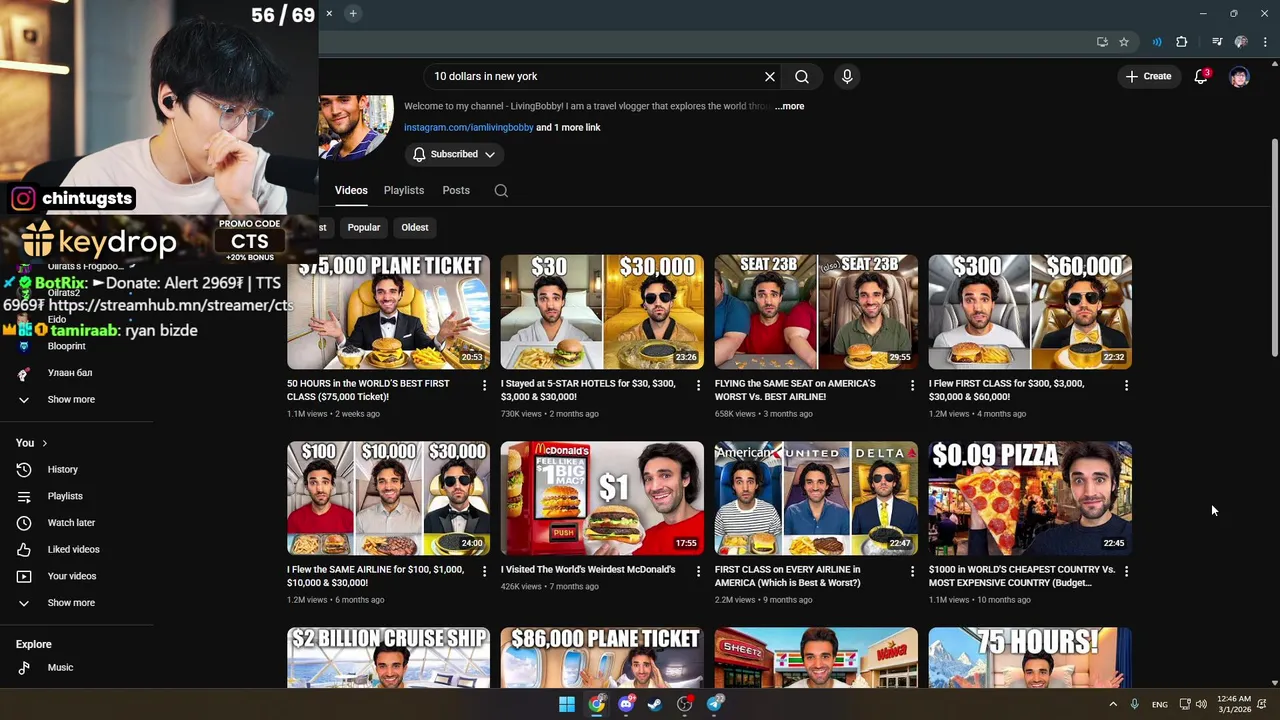Open title 'I Visited The World's Weirdest McDonald's'
This screenshot has width=1280, height=720.
pyautogui.click(x=588, y=570)
